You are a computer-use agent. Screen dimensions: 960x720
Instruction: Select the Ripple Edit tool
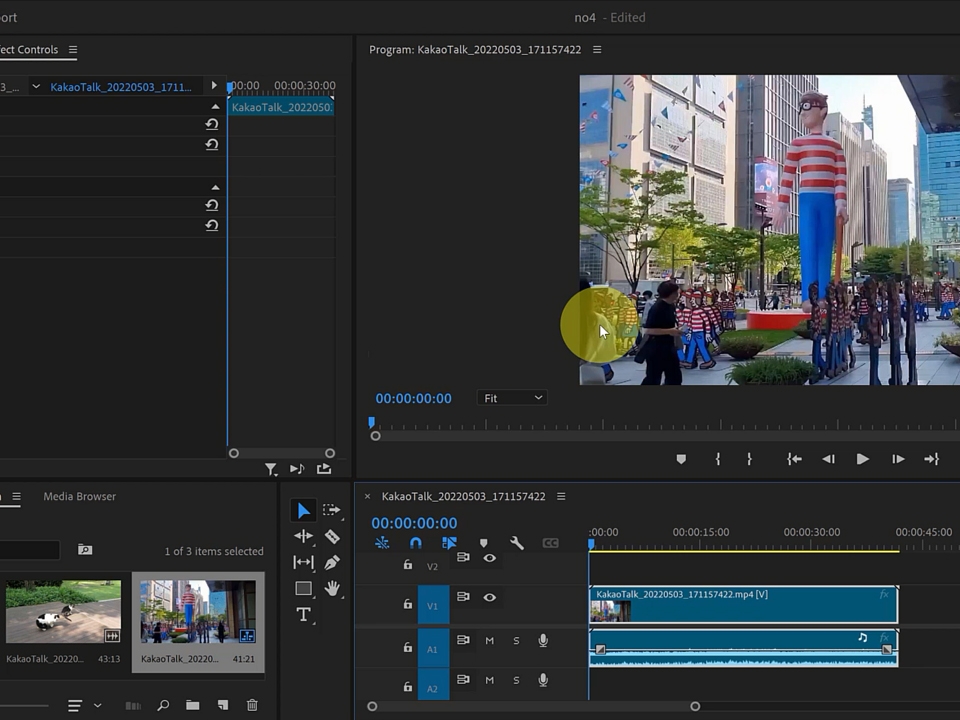tap(303, 536)
